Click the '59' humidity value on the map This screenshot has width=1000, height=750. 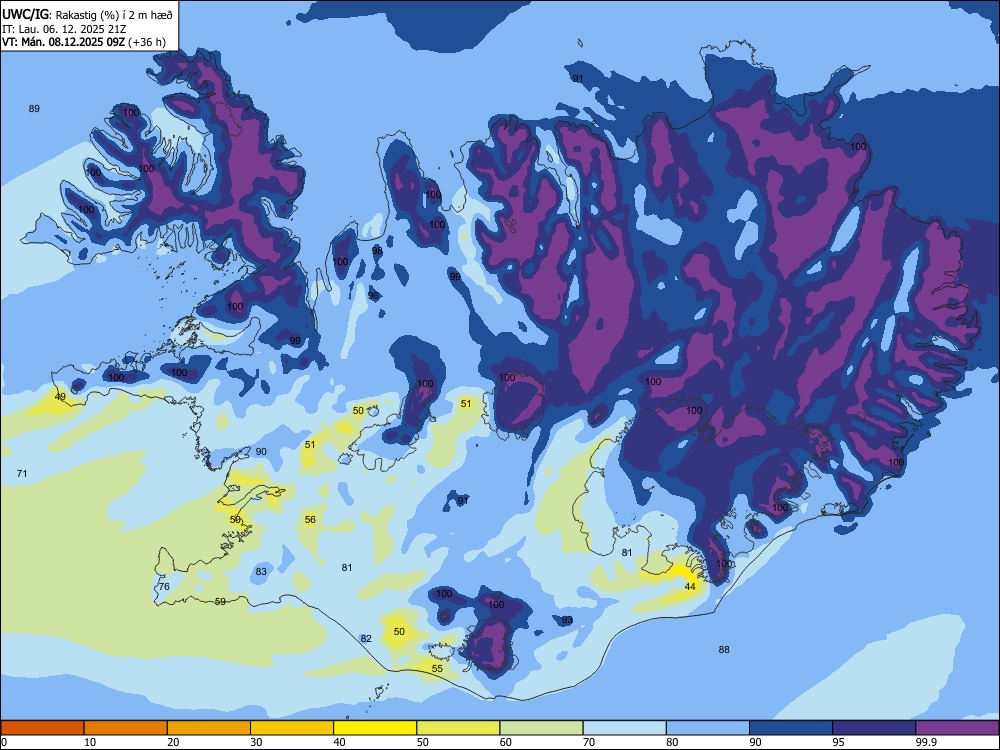tap(220, 601)
